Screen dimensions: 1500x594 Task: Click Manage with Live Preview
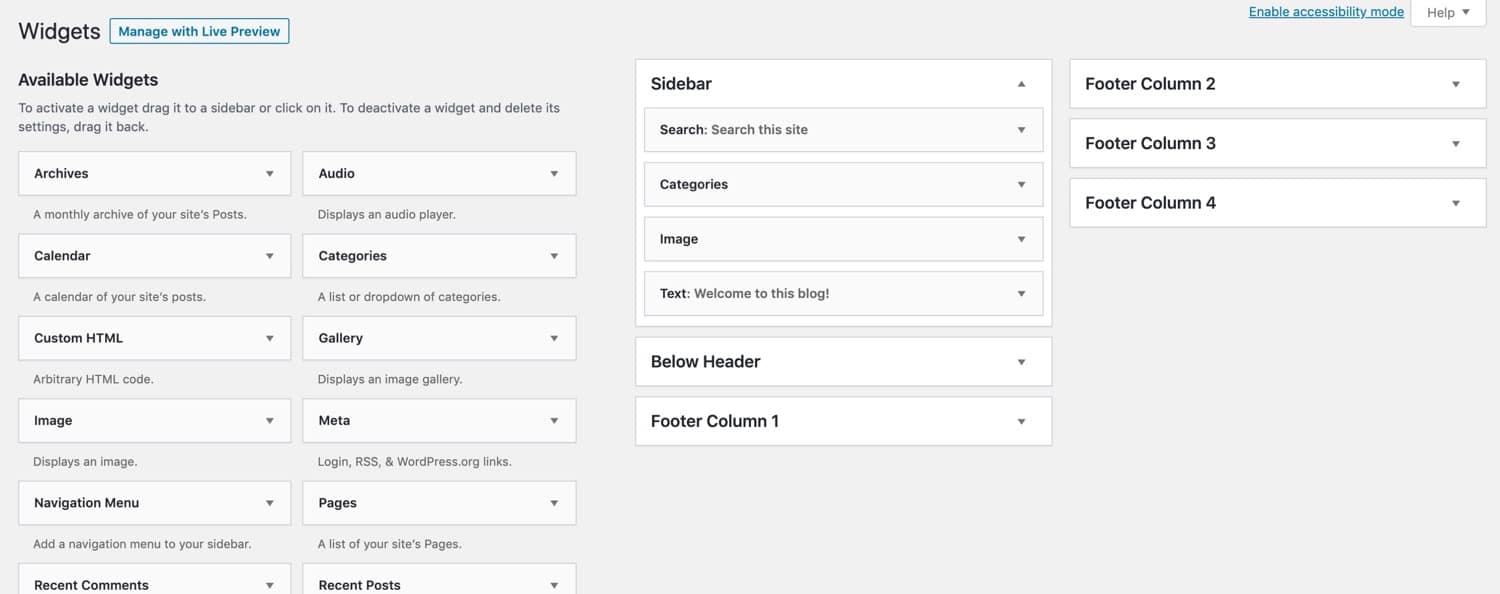198,31
